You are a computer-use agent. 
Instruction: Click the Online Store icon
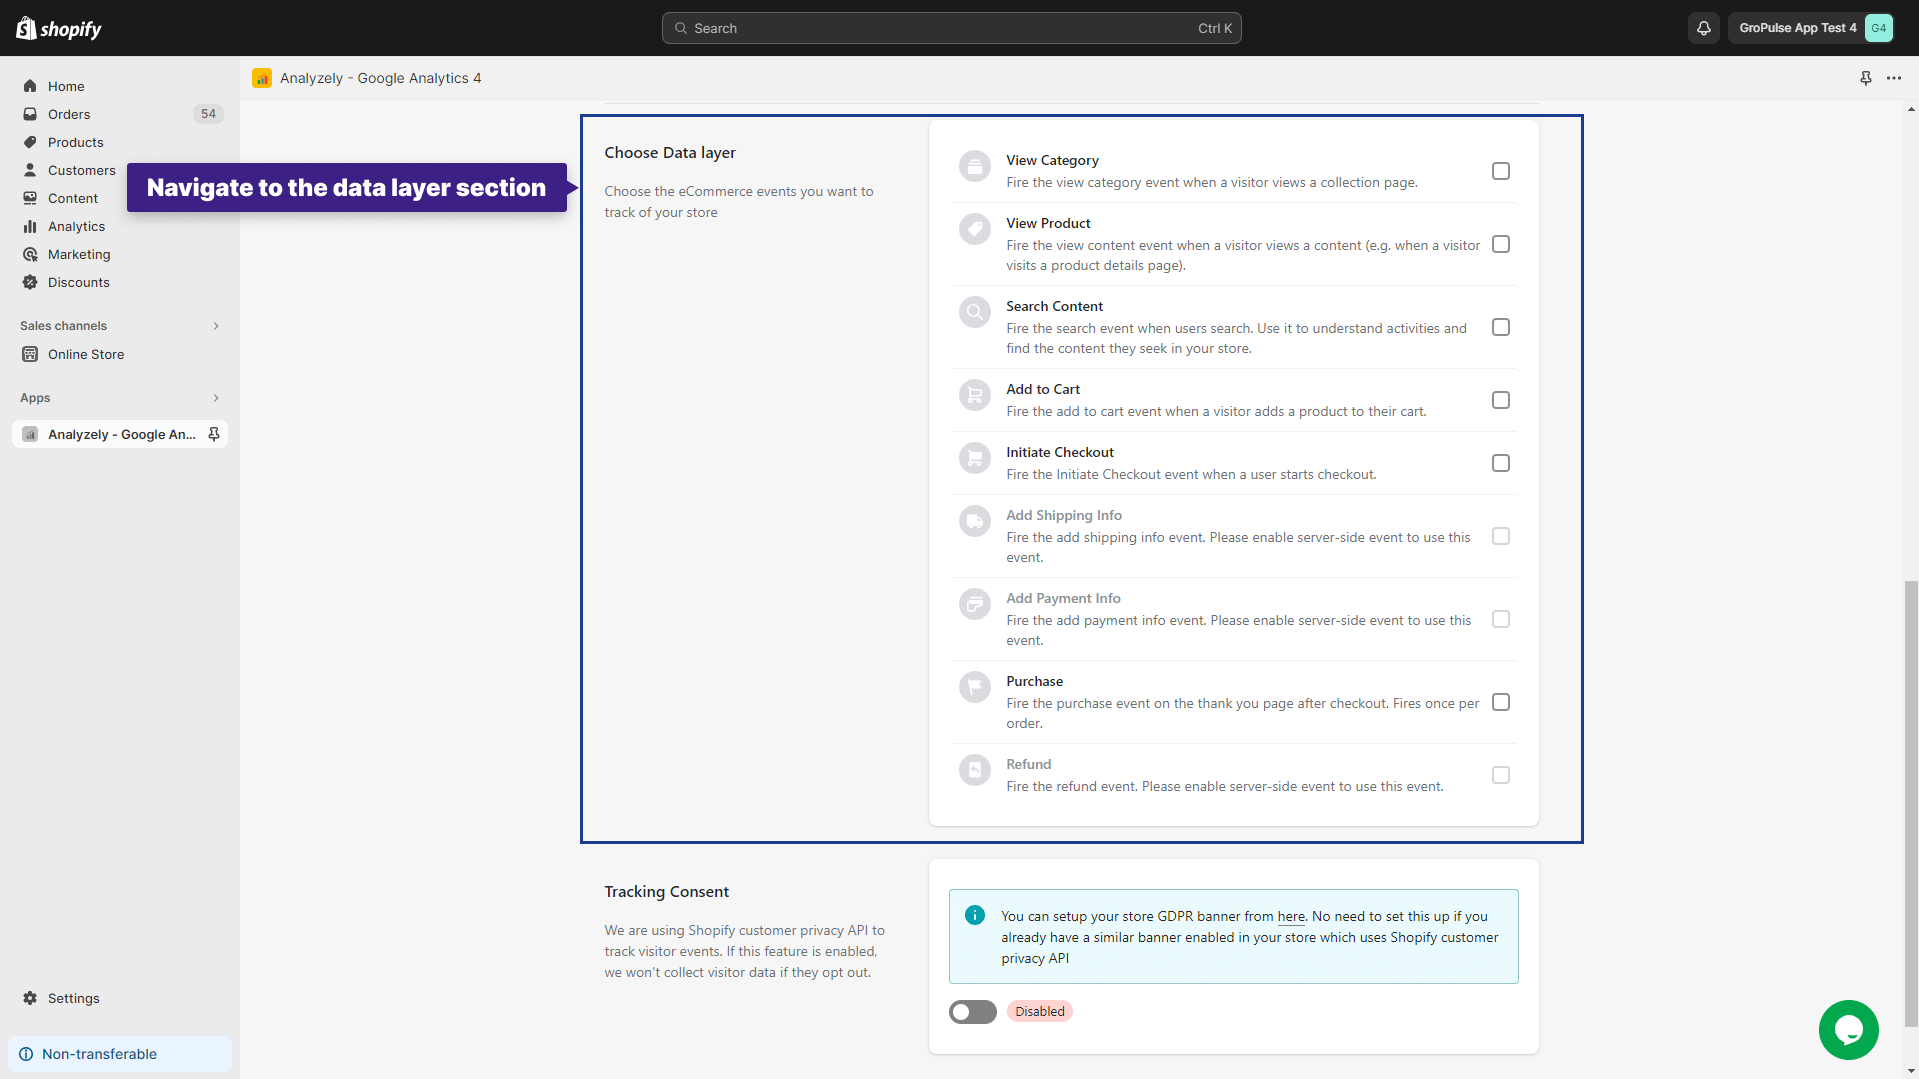point(30,354)
